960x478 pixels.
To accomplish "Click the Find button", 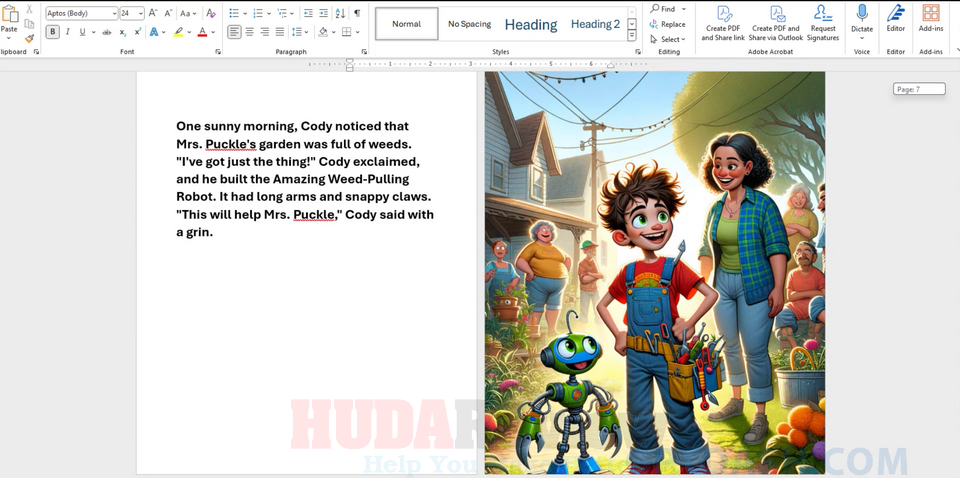I will coord(663,9).
